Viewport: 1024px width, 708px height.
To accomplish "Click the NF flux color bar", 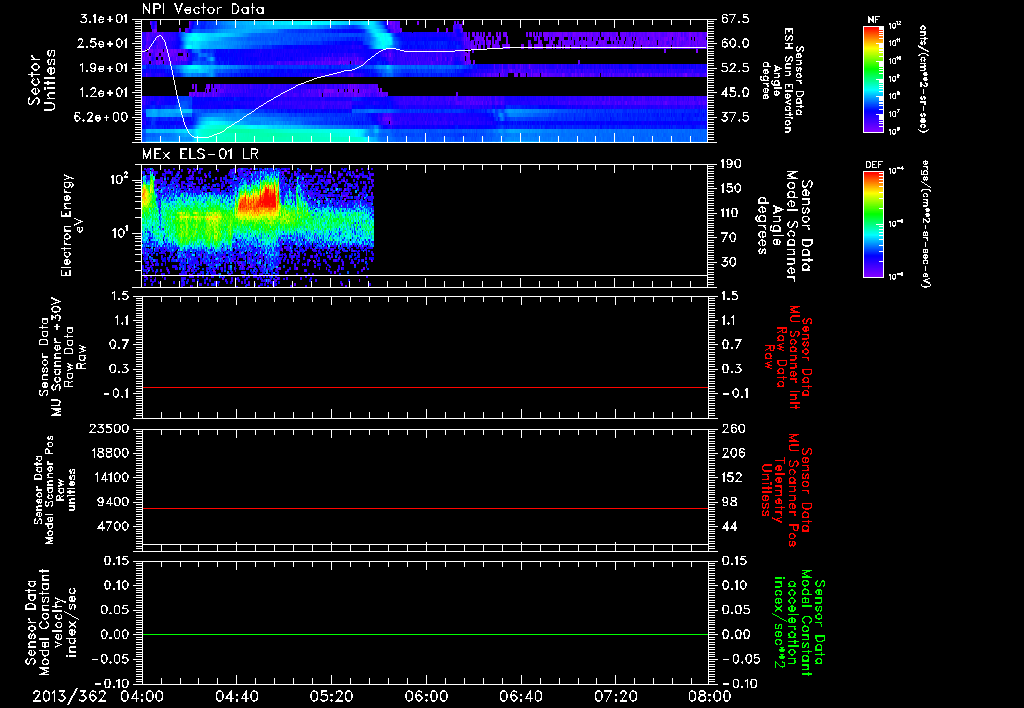I will [874, 79].
